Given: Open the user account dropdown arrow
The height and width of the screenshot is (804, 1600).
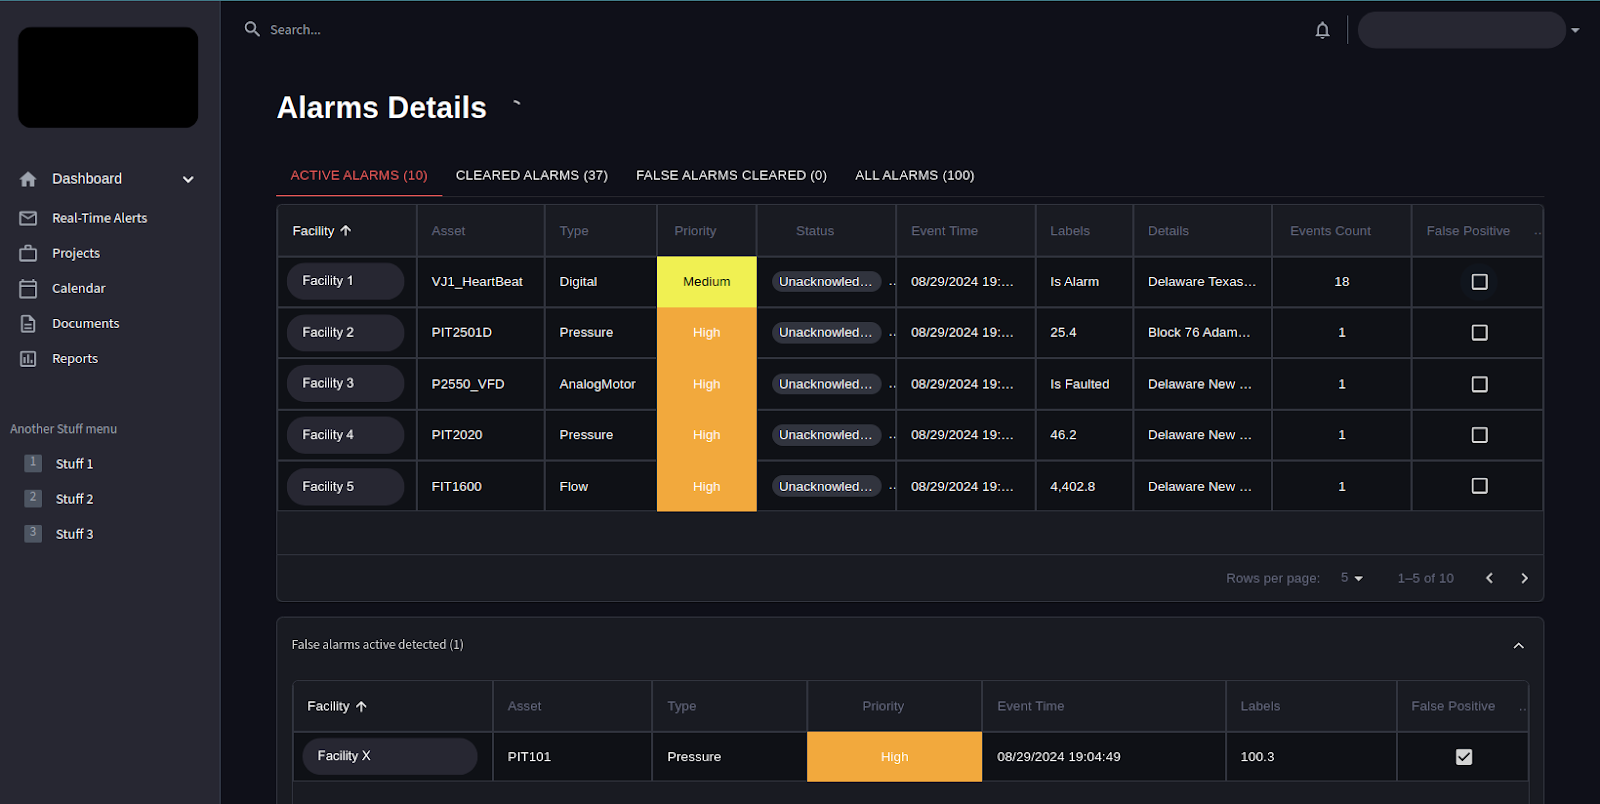Looking at the screenshot, I should [1575, 30].
